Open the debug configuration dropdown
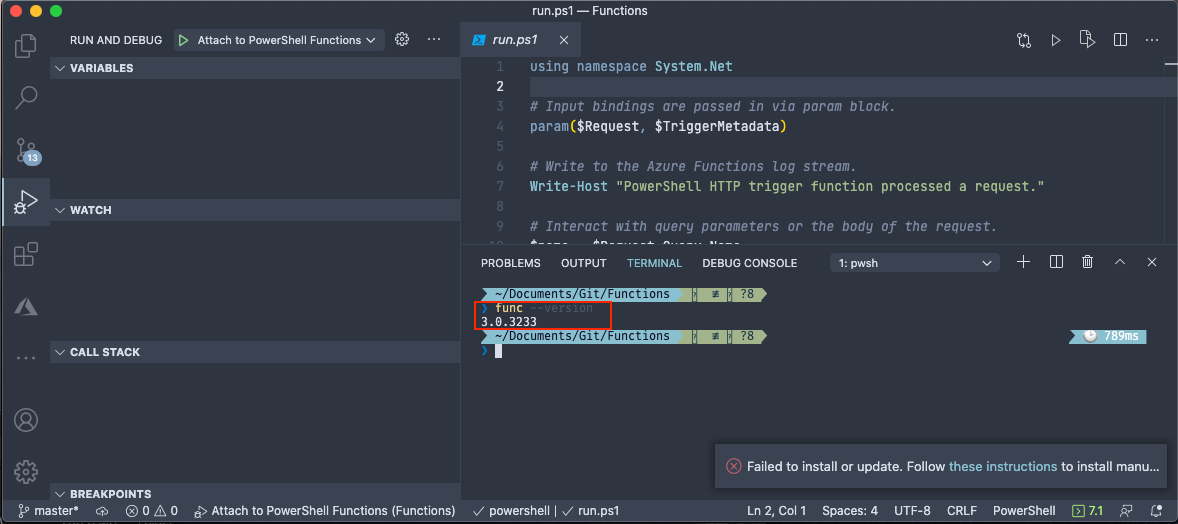Viewport: 1178px width, 524px height. pyautogui.click(x=279, y=40)
